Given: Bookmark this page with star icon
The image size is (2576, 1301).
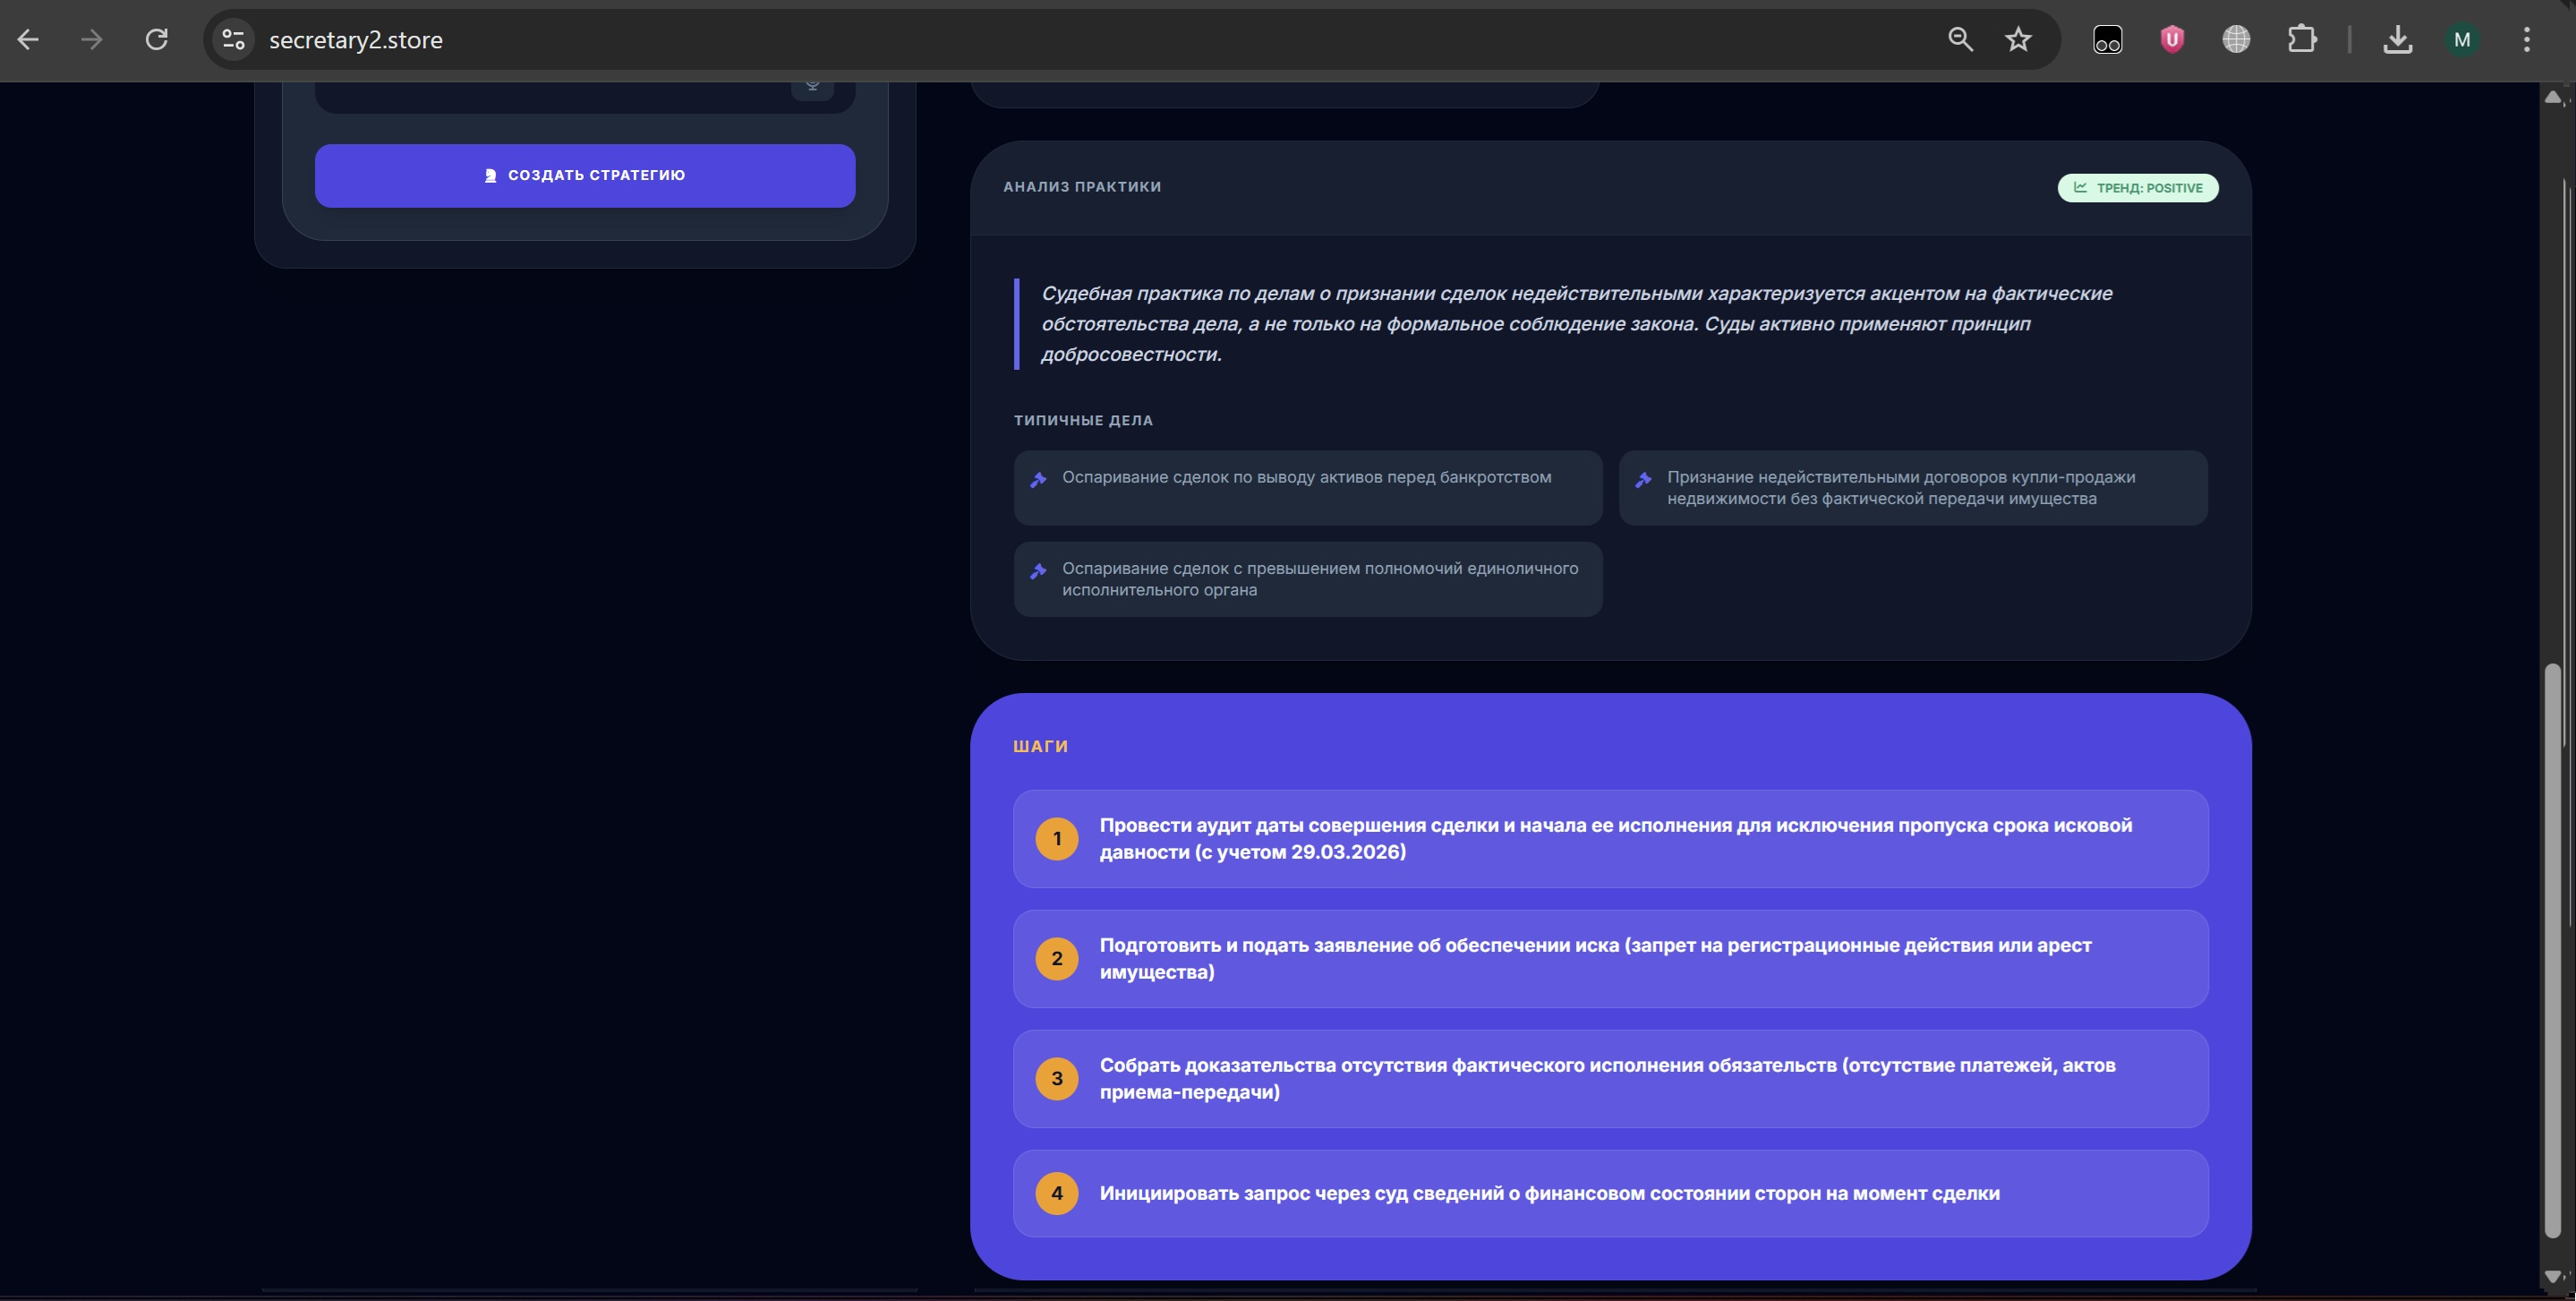Looking at the screenshot, I should point(2018,40).
